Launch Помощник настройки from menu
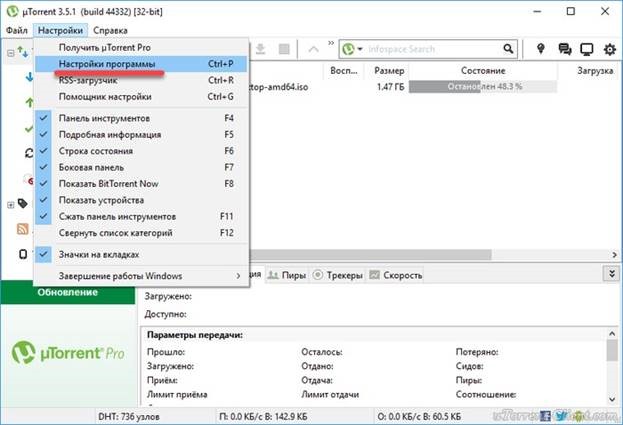 point(141,97)
